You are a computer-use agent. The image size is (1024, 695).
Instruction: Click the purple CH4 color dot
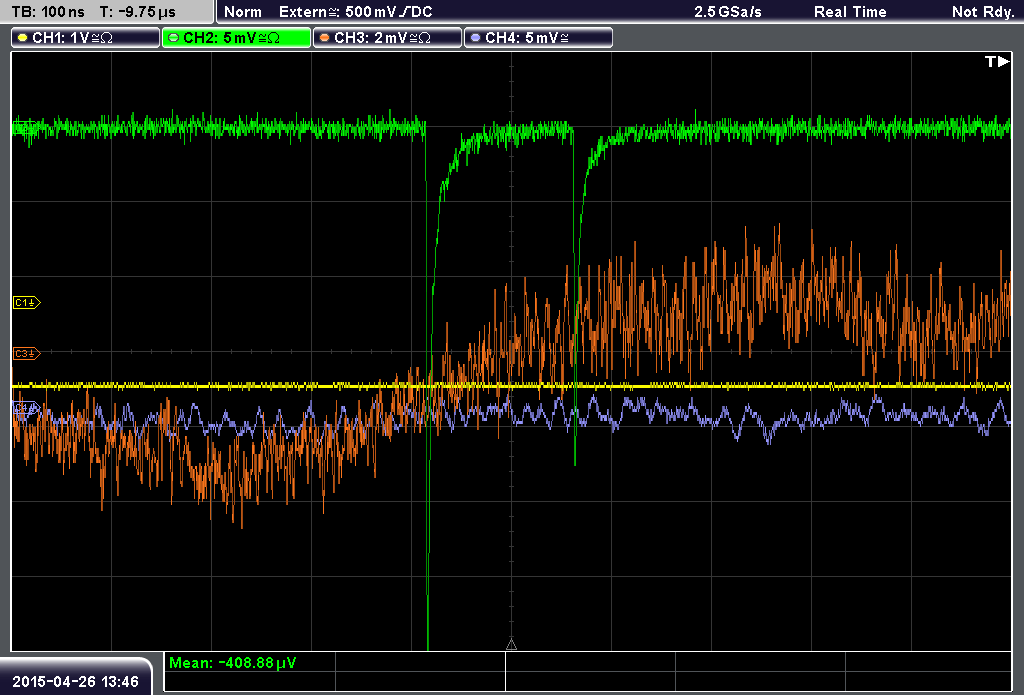(475, 38)
